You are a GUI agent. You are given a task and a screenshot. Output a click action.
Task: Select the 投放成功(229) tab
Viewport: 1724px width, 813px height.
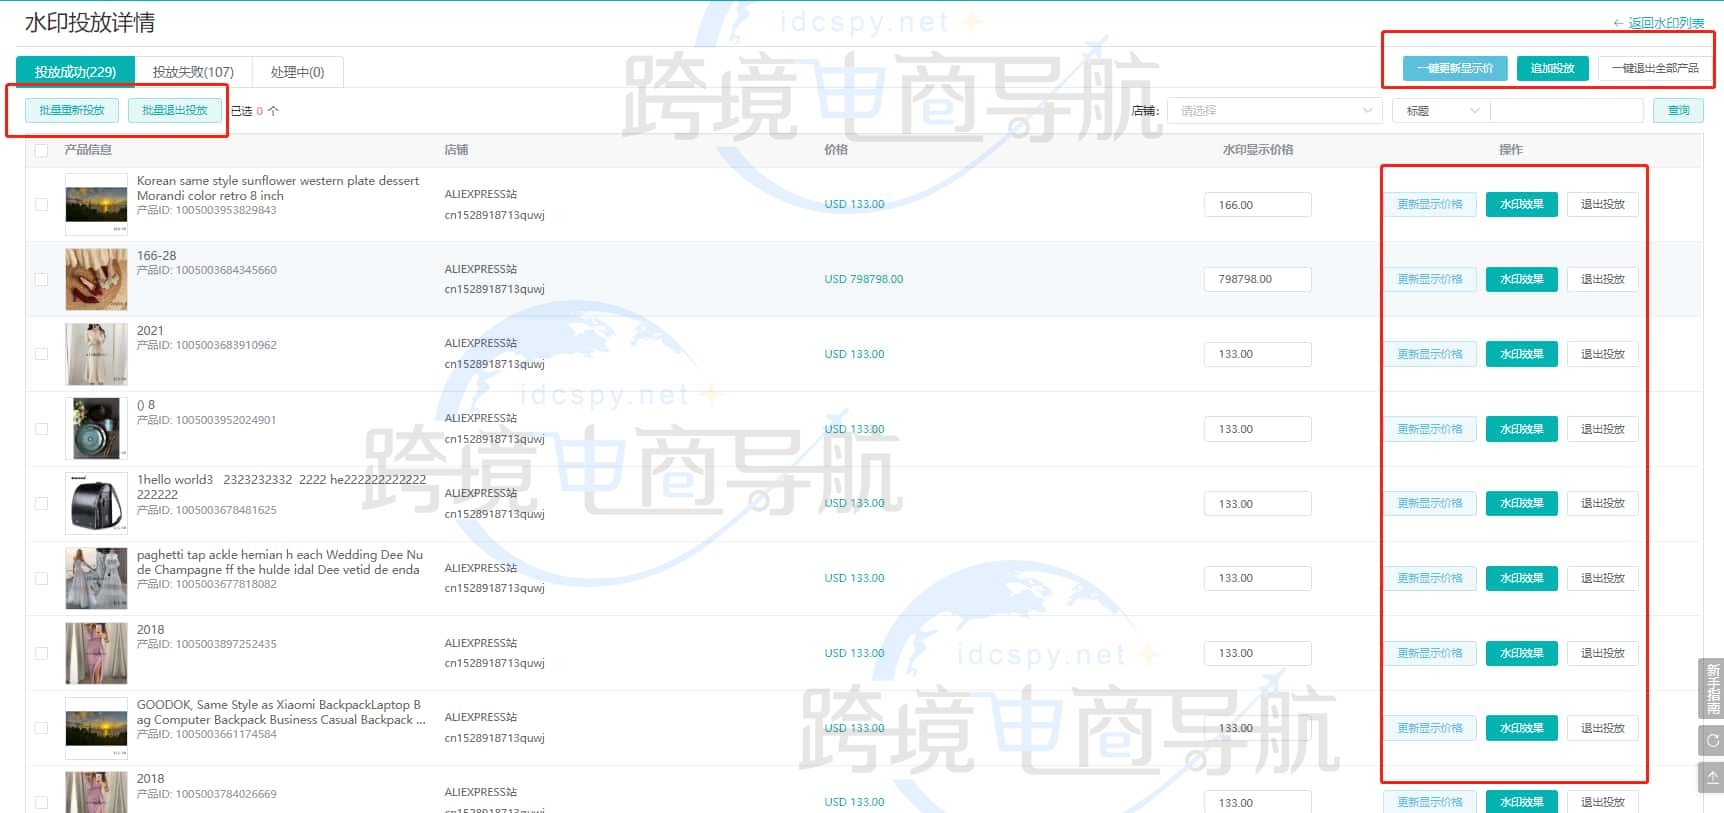(75, 72)
